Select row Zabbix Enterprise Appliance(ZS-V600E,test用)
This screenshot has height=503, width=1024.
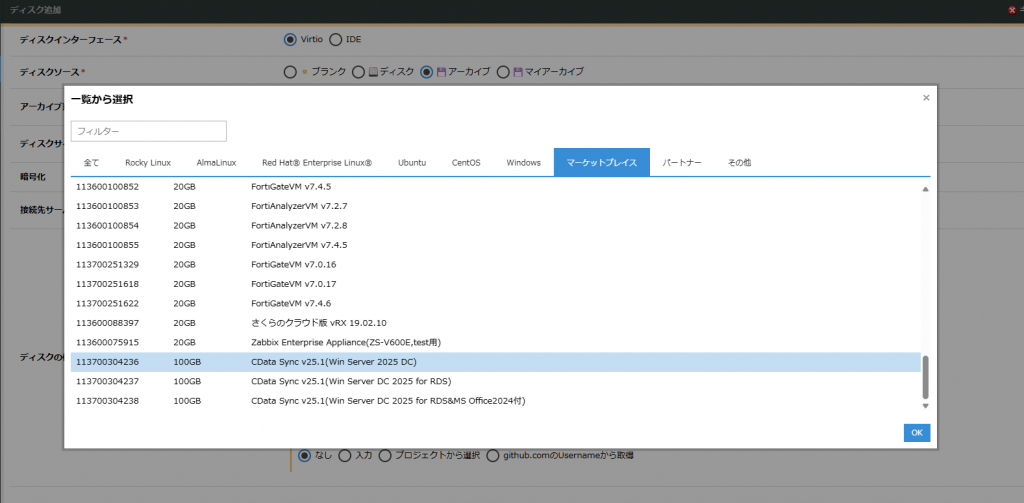click(496, 342)
